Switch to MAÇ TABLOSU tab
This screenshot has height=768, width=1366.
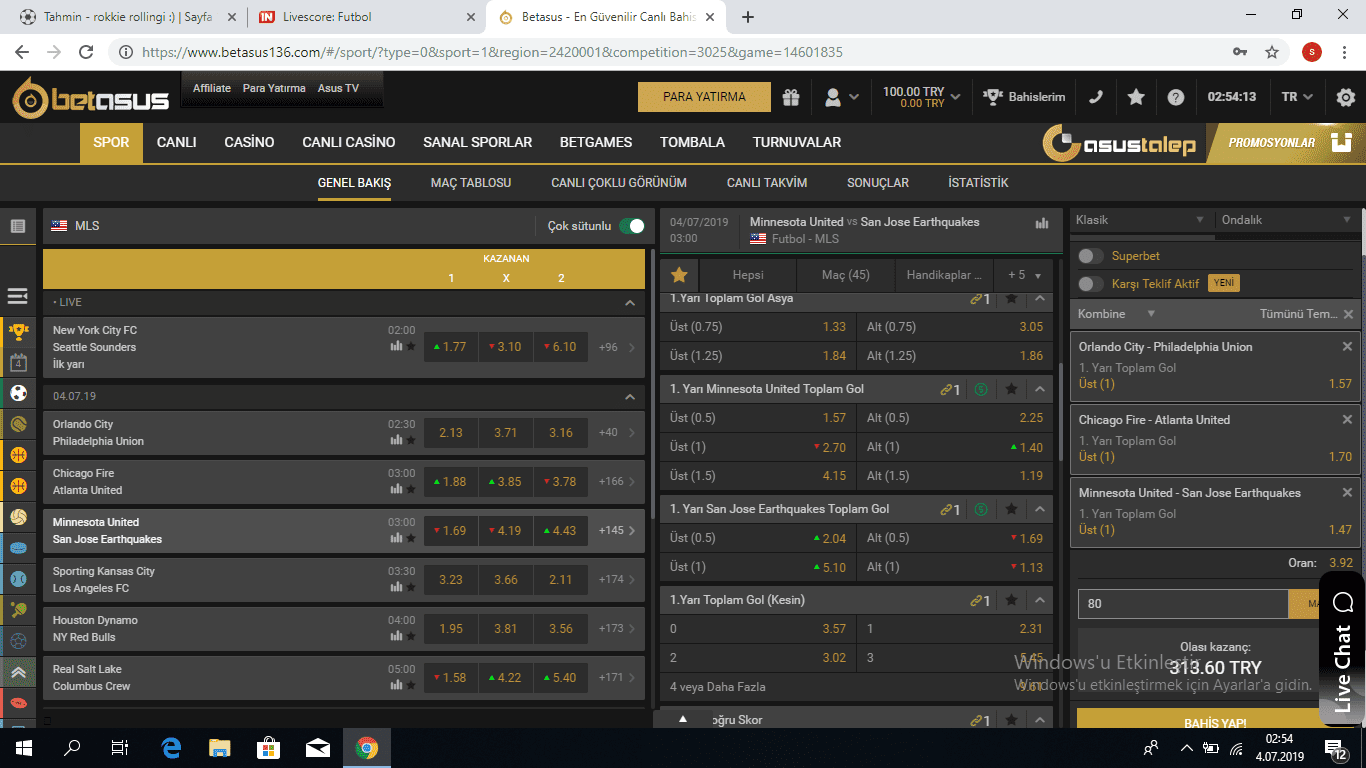pos(471,183)
